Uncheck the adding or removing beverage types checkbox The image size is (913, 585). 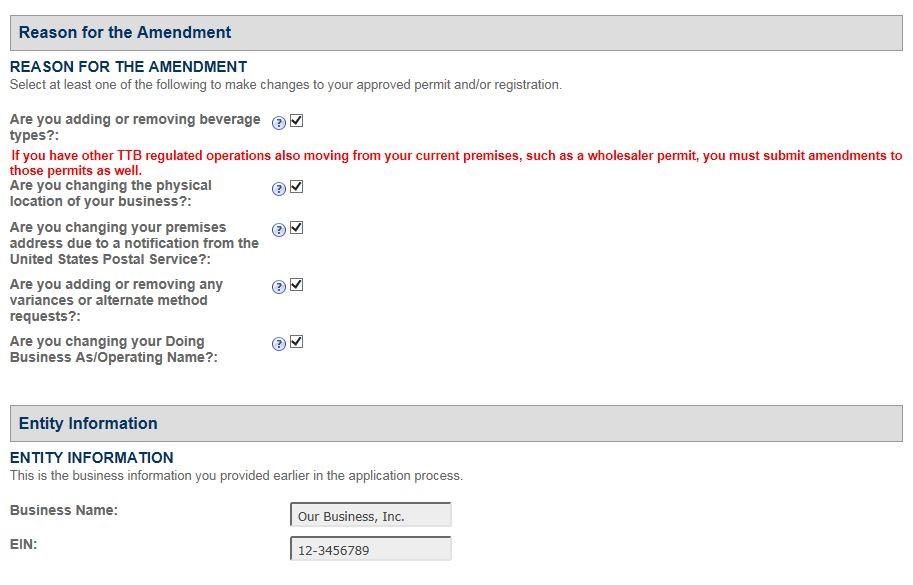296,121
